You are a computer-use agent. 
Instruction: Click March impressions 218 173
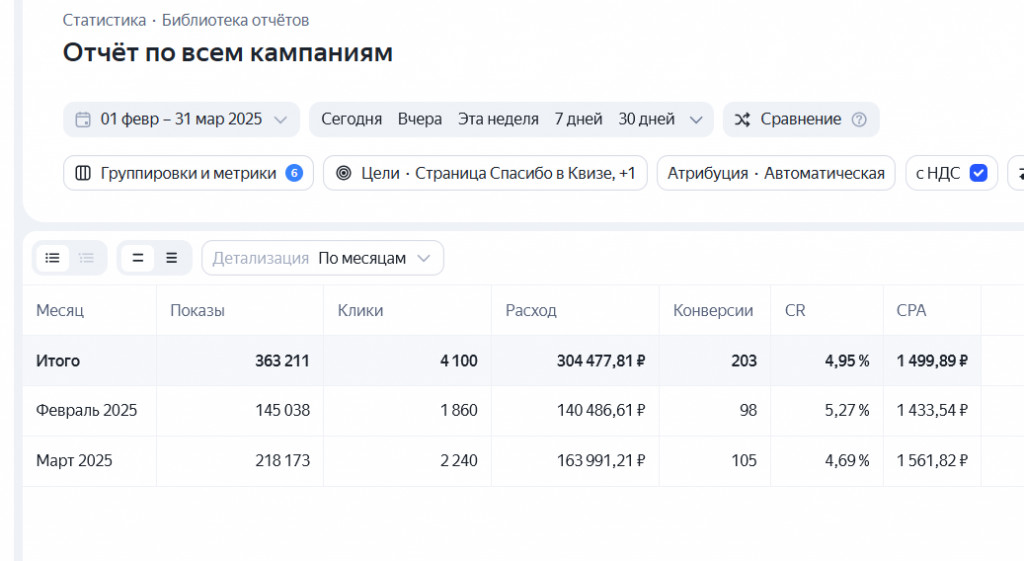[282, 460]
